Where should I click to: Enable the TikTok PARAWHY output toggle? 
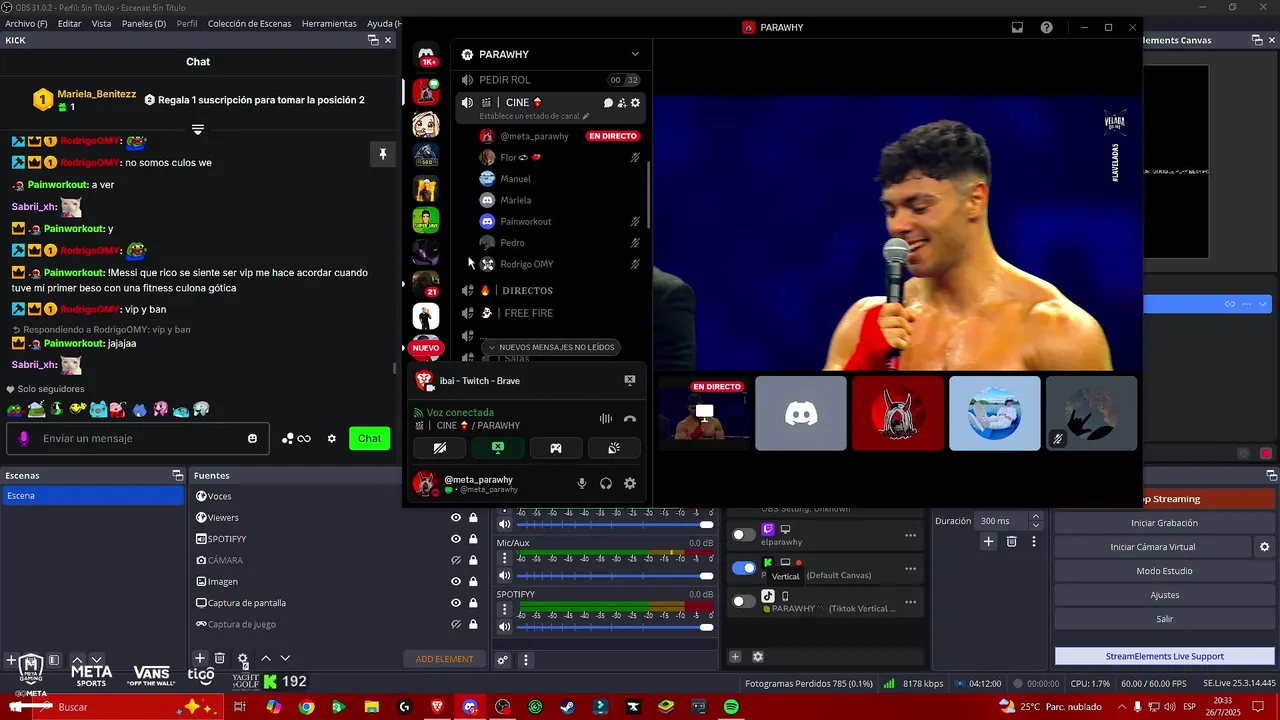744,601
